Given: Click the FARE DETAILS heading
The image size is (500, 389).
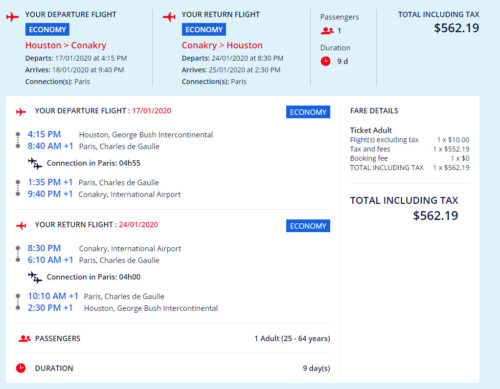Looking at the screenshot, I should [x=374, y=111].
